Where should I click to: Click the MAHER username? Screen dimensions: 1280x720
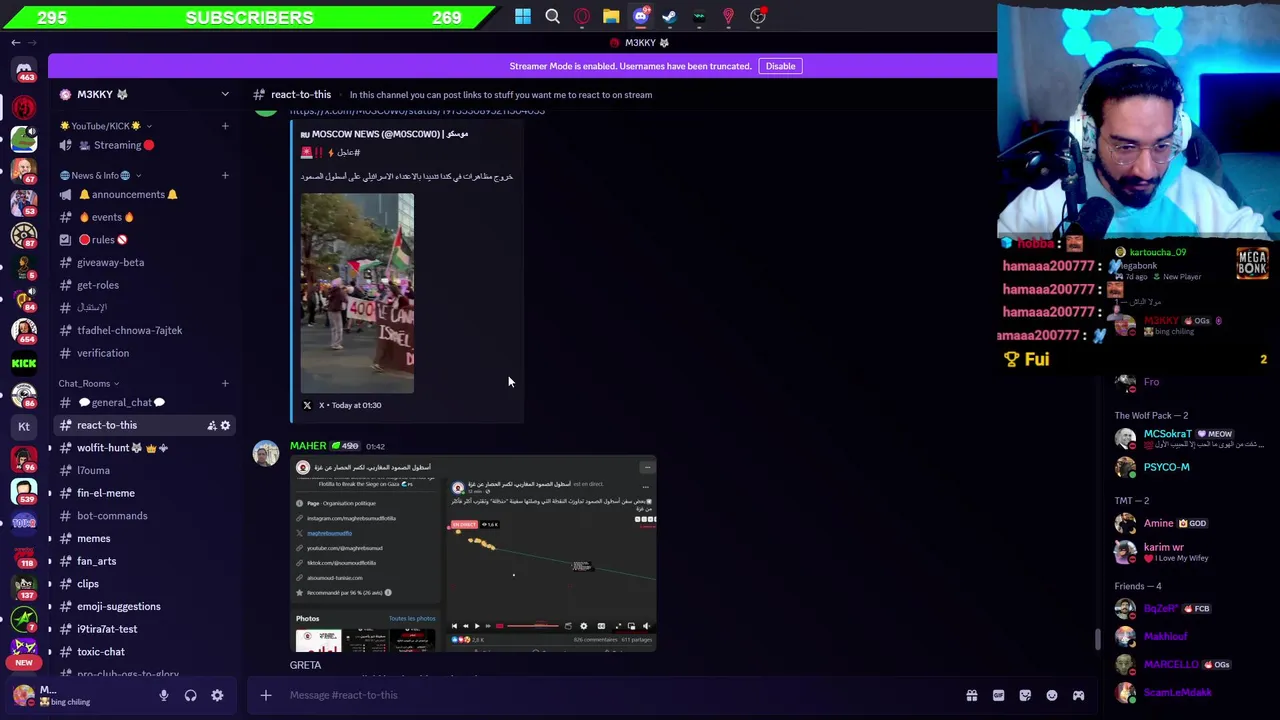click(308, 446)
